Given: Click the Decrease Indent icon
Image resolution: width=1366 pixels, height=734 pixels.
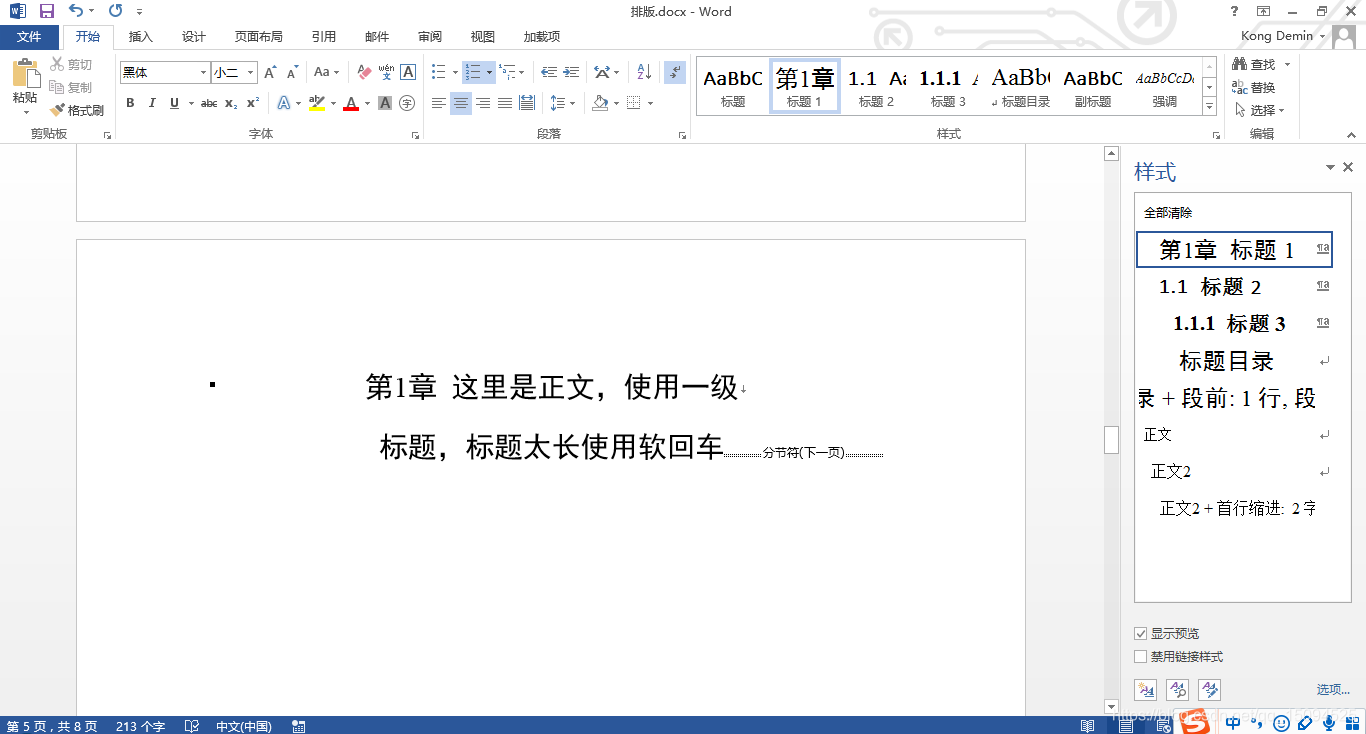Looking at the screenshot, I should (x=548, y=72).
